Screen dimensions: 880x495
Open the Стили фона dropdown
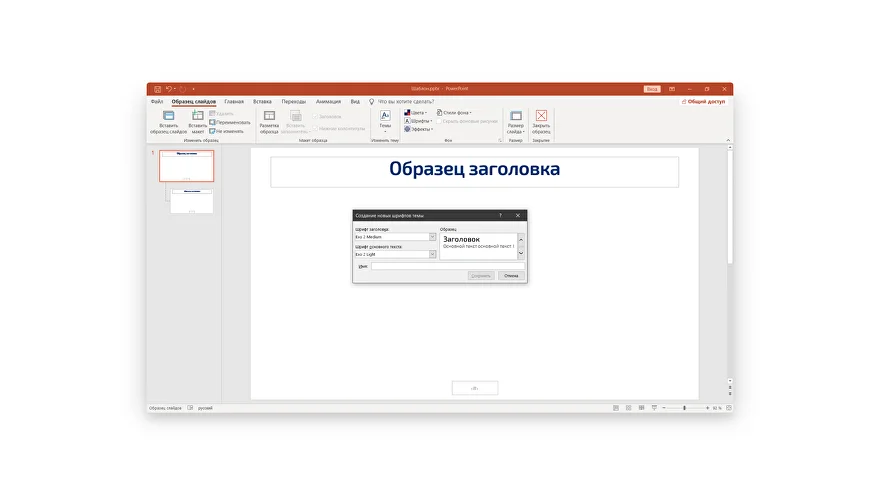pyautogui.click(x=454, y=113)
